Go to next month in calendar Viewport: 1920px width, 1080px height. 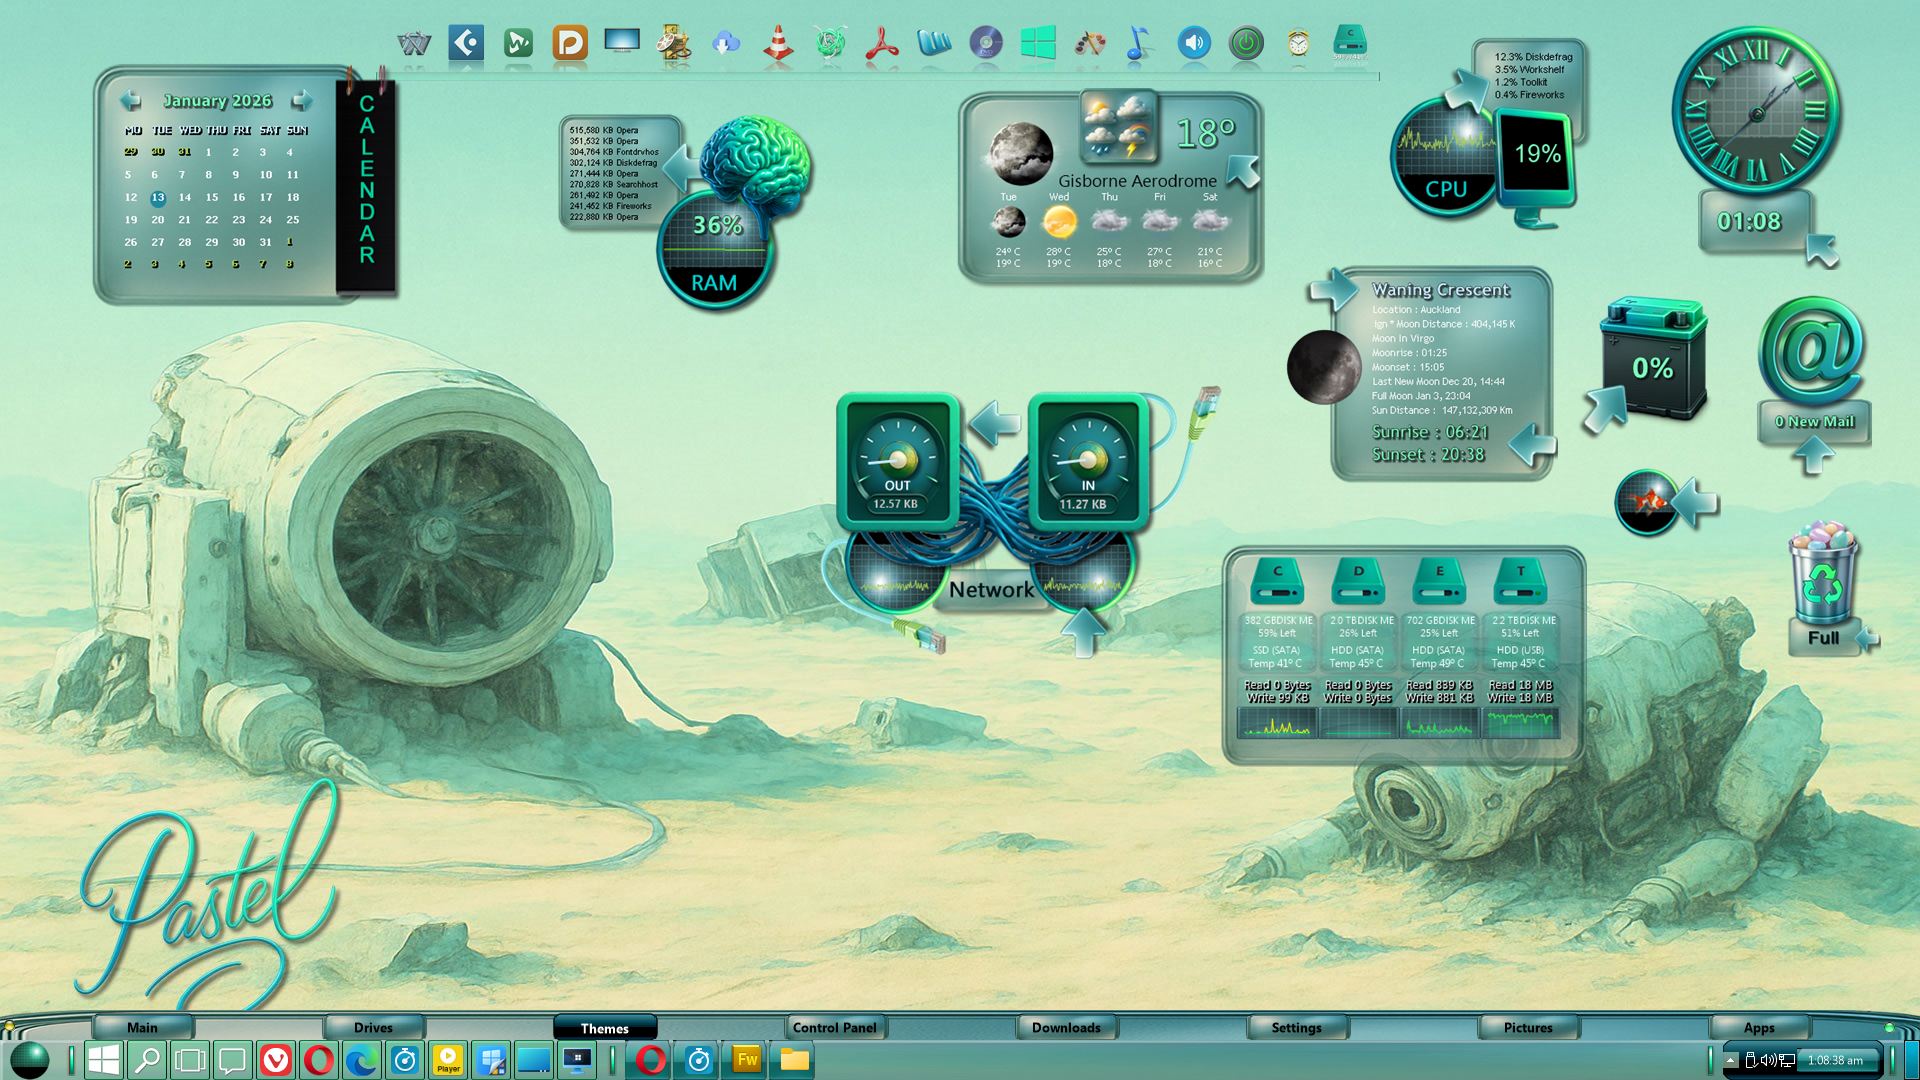pos(301,101)
